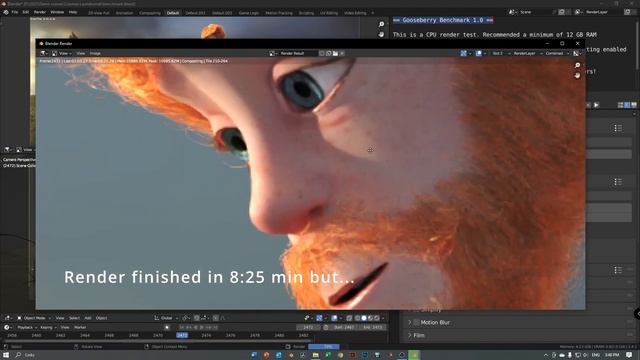Screen dimensions: 640x360
Task: Click the pan hand icon in background 3D viewport
Action: [x=381, y=35]
